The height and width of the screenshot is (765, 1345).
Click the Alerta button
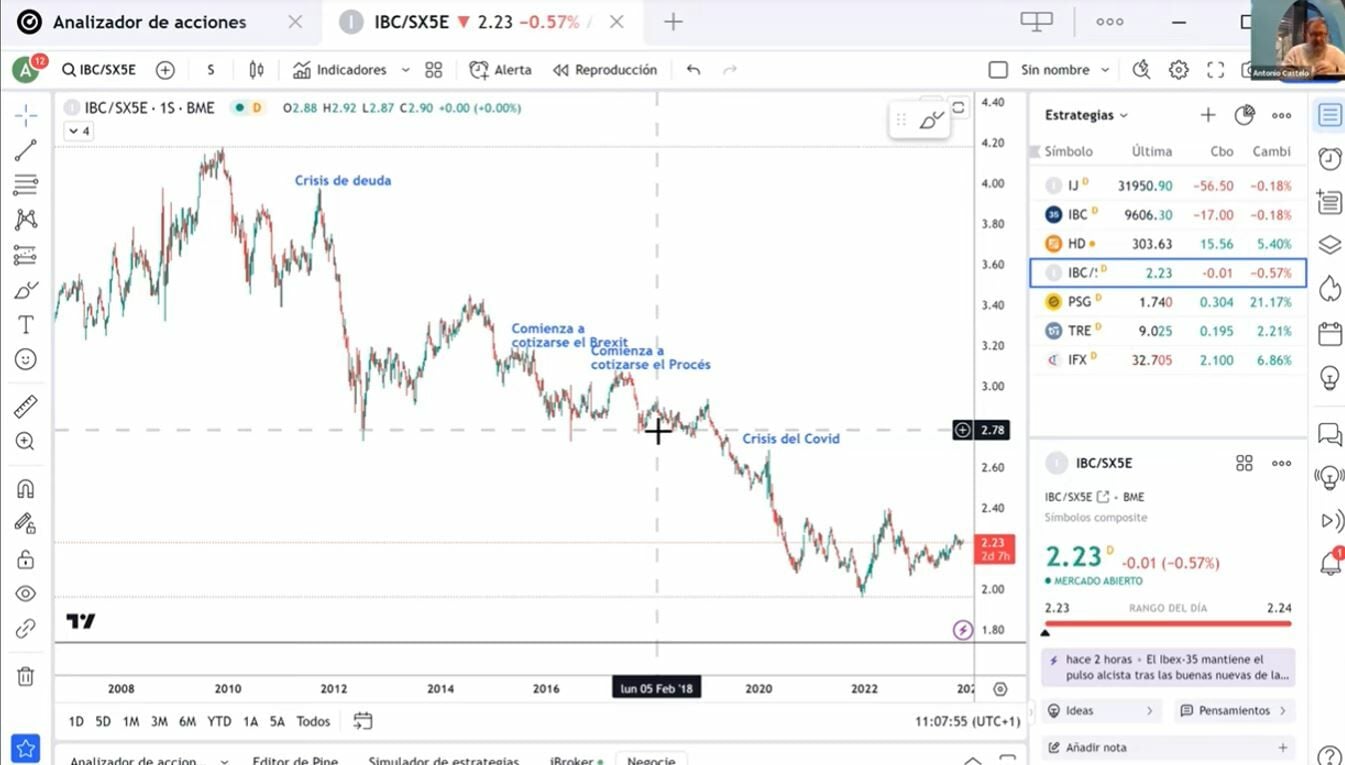click(500, 70)
